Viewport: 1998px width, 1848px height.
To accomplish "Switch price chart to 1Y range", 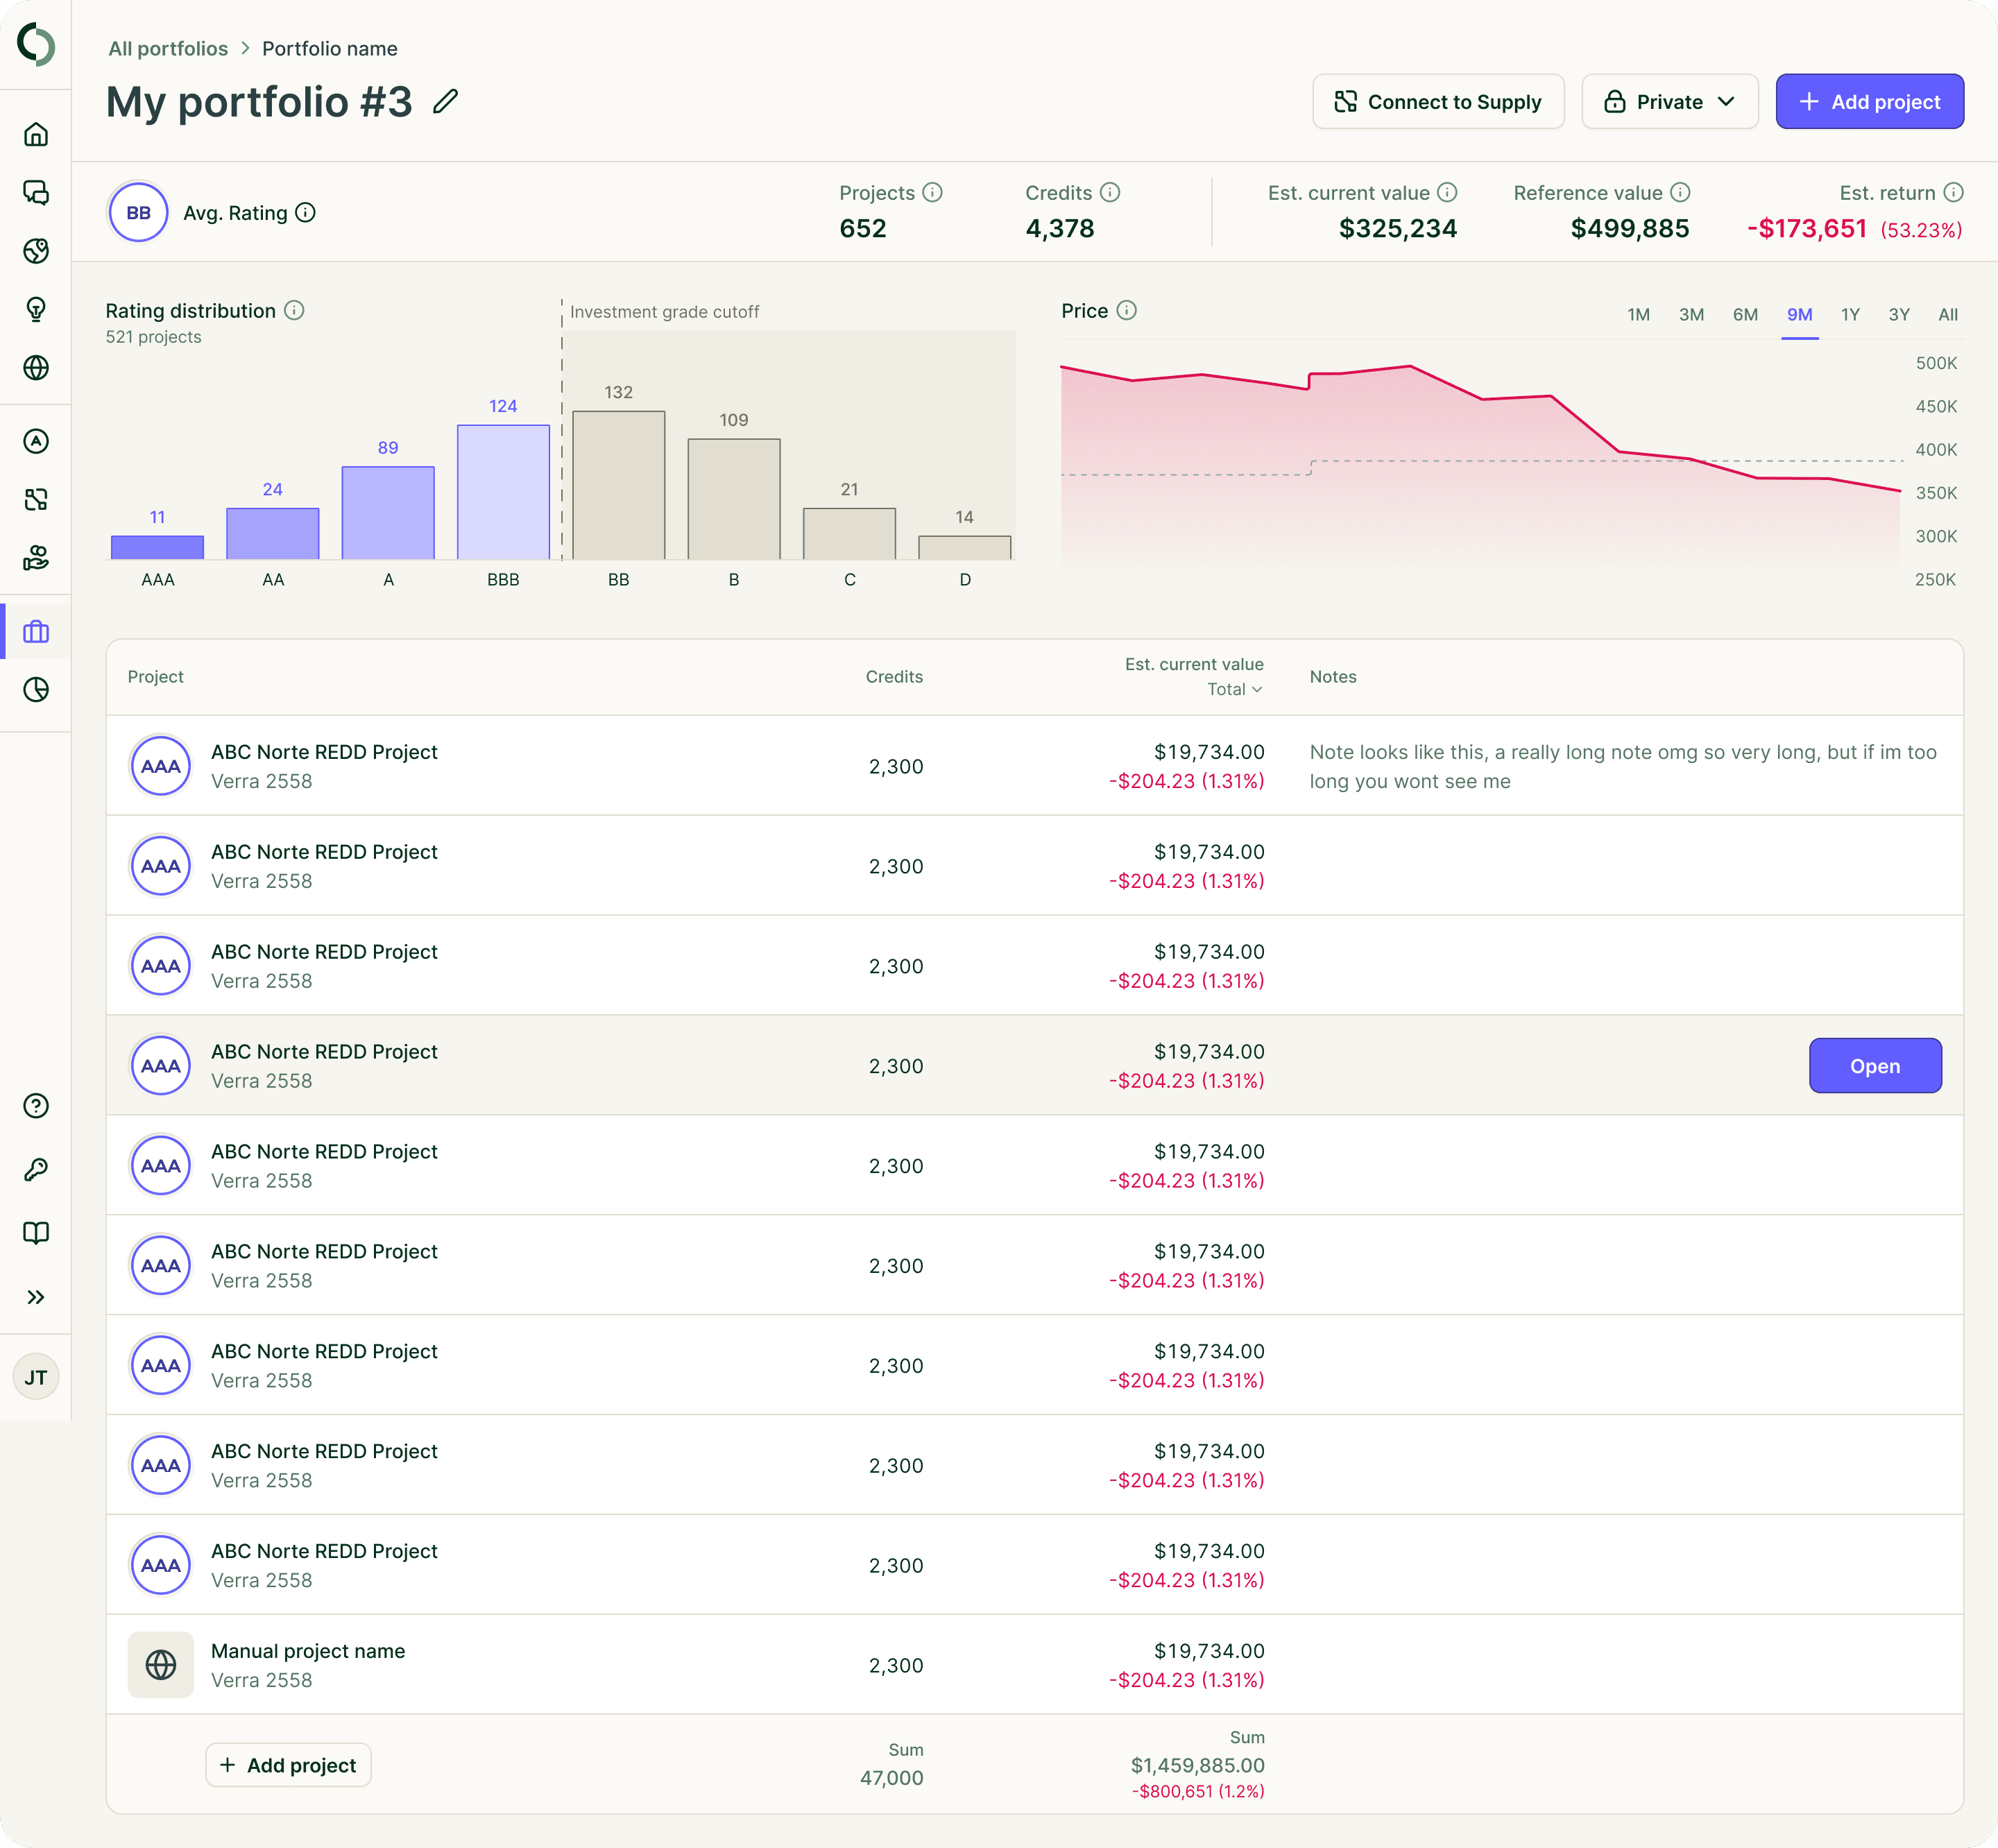I will (x=1850, y=314).
